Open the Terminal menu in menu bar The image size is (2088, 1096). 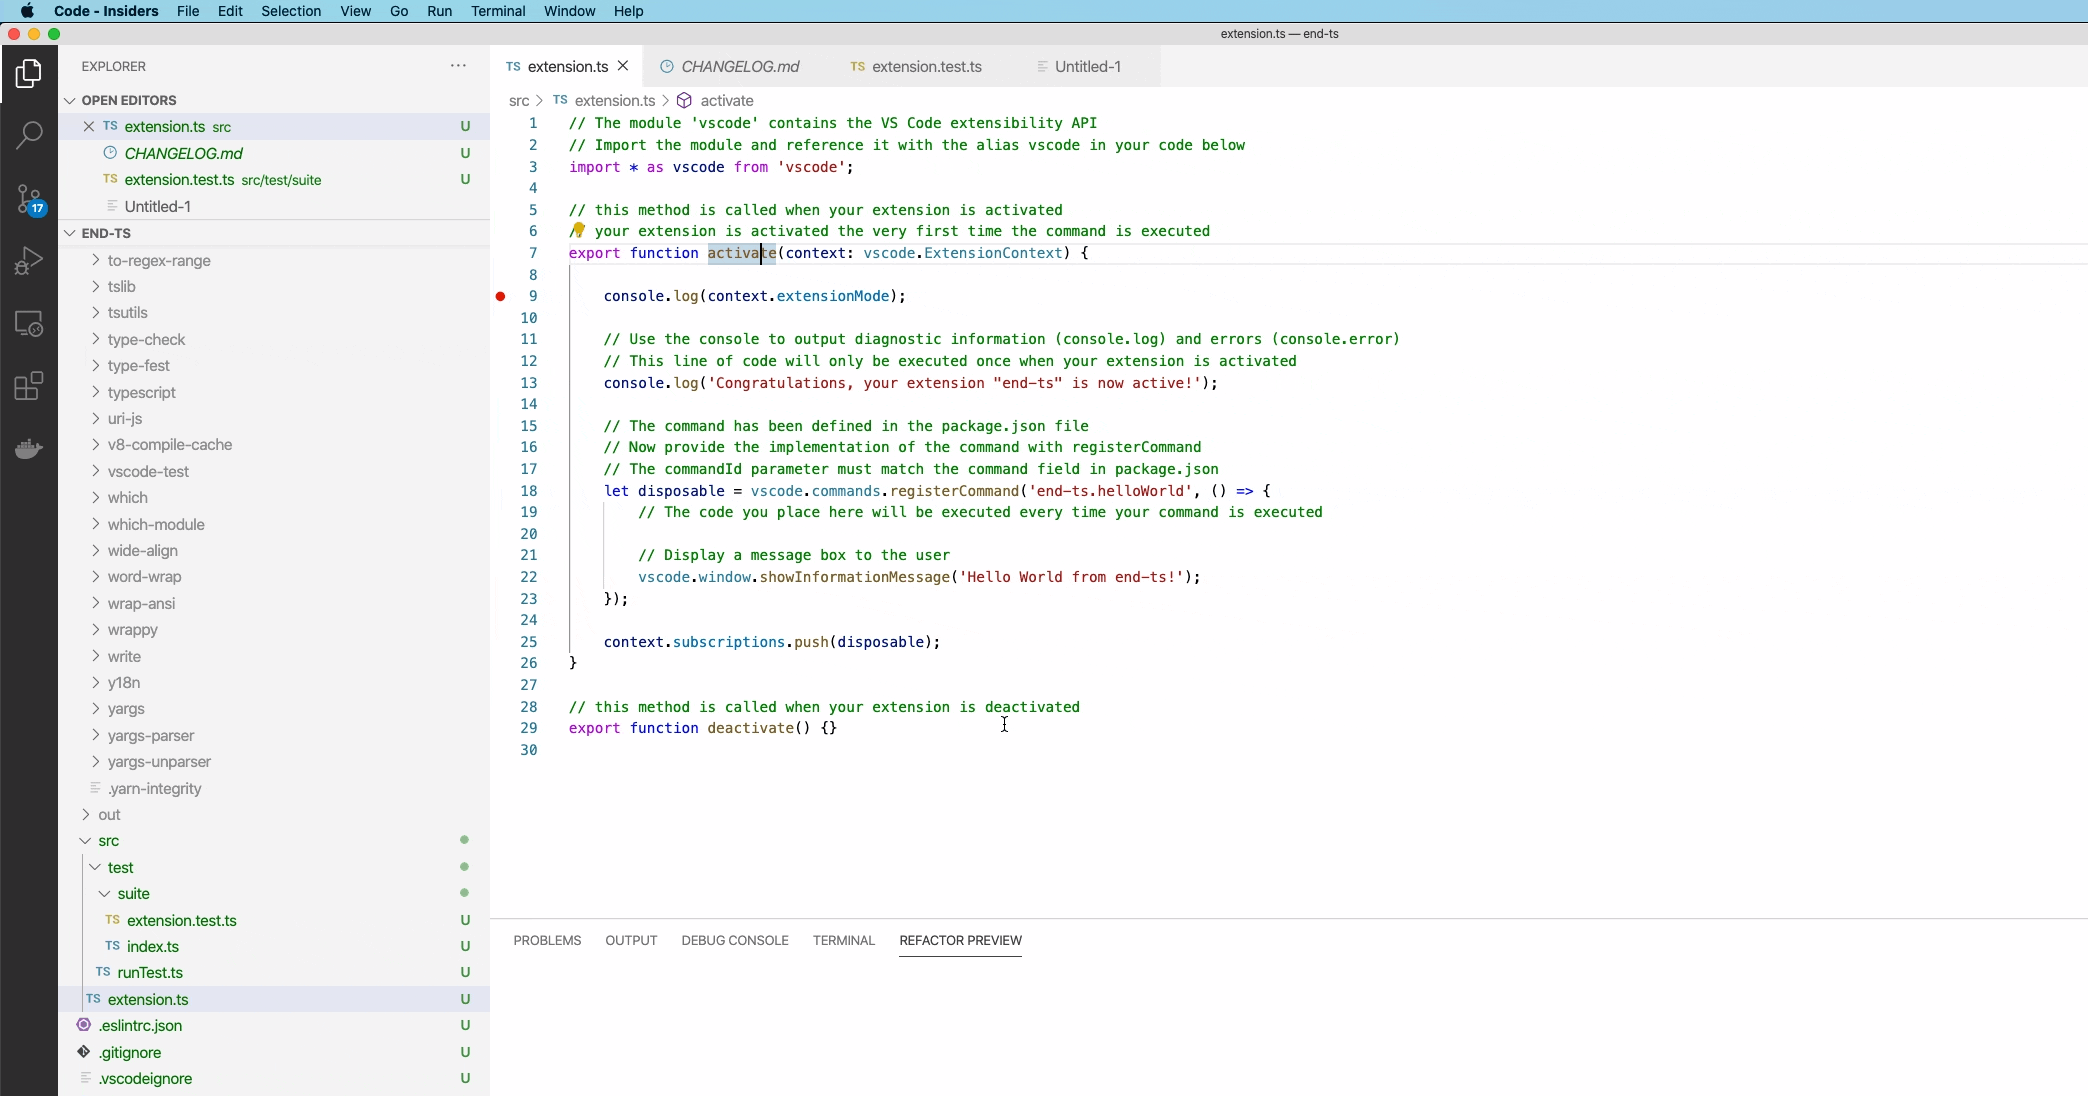498,11
